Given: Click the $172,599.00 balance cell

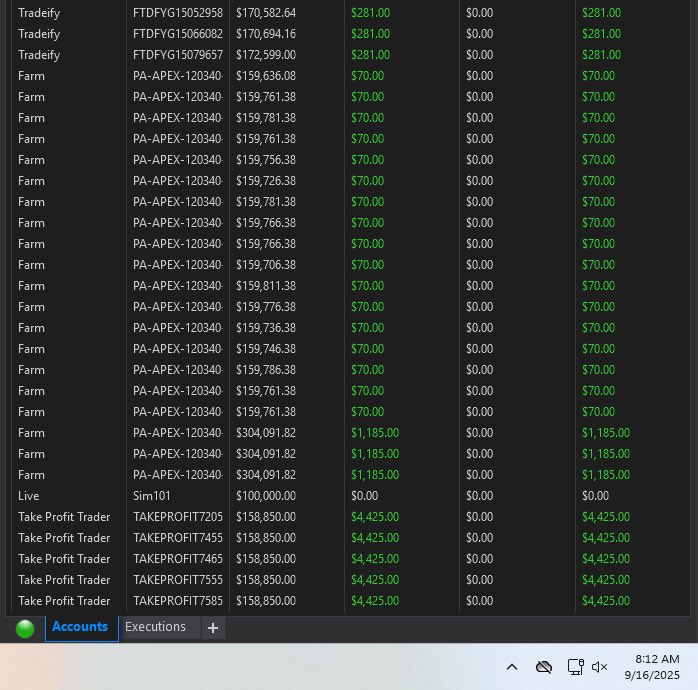Looking at the screenshot, I should 266,55.
